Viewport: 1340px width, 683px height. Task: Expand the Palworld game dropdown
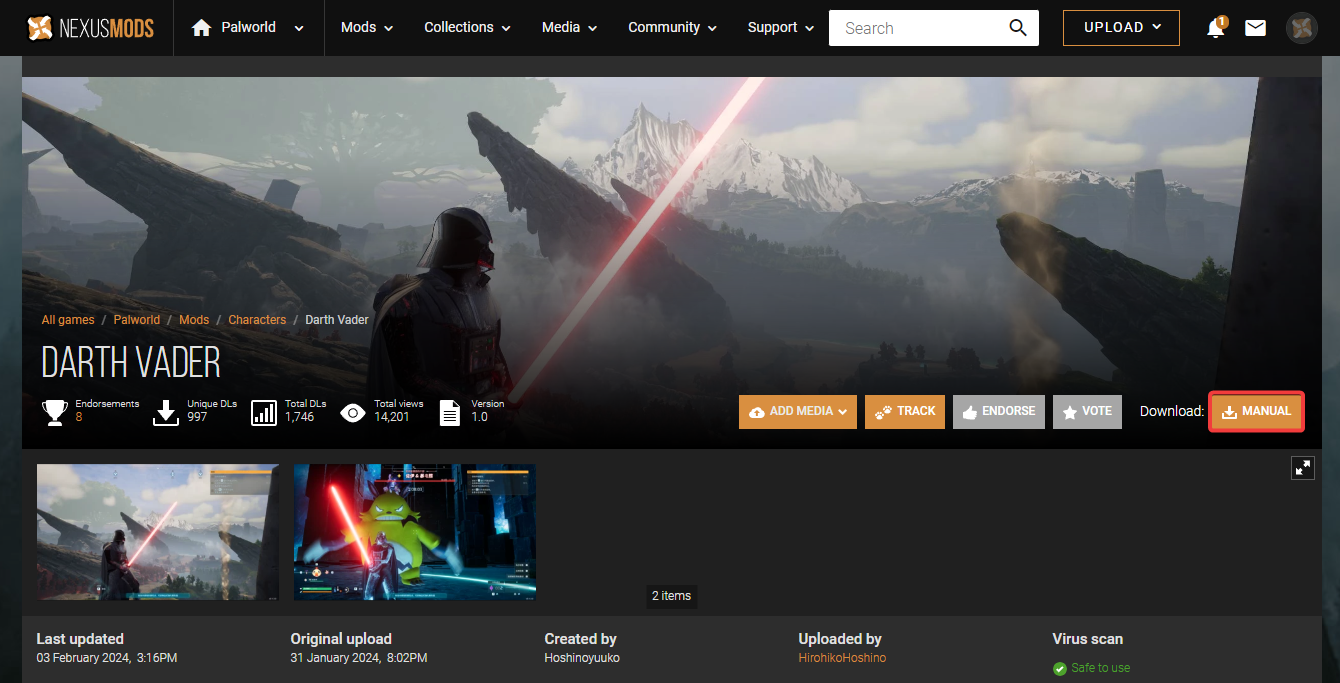pyautogui.click(x=299, y=28)
